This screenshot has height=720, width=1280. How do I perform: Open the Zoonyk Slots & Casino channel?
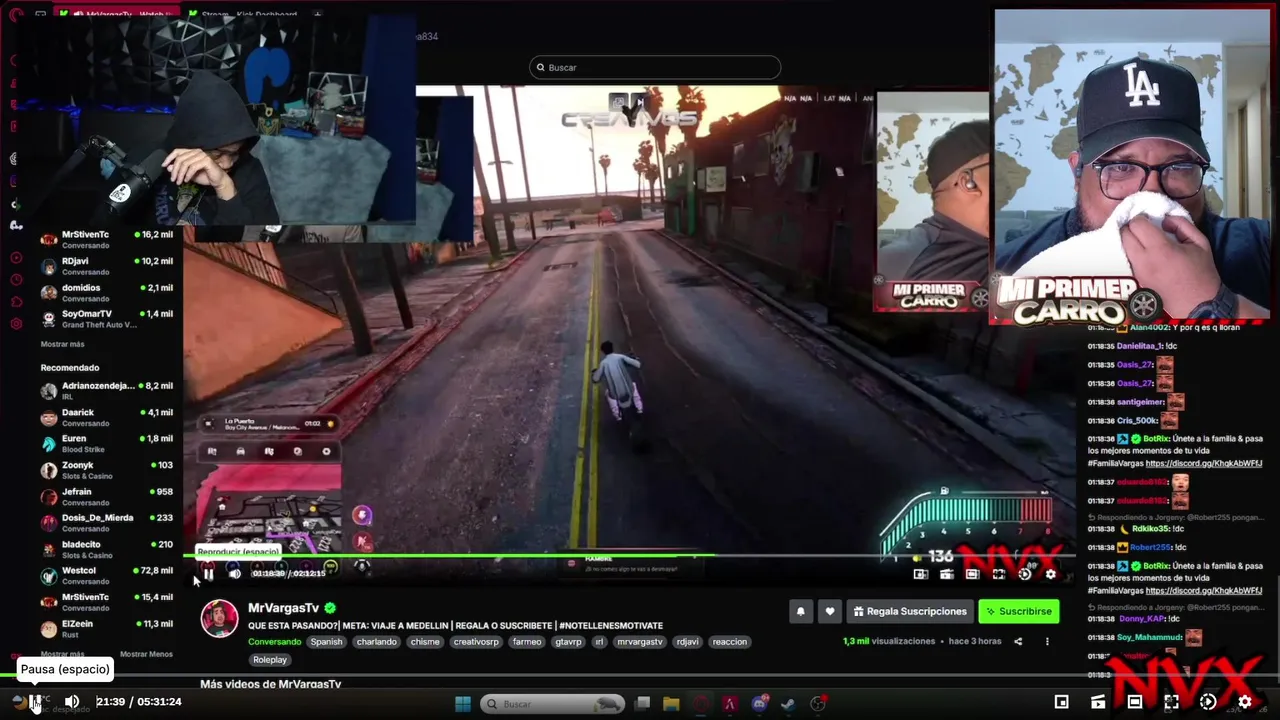pyautogui.click(x=106, y=470)
